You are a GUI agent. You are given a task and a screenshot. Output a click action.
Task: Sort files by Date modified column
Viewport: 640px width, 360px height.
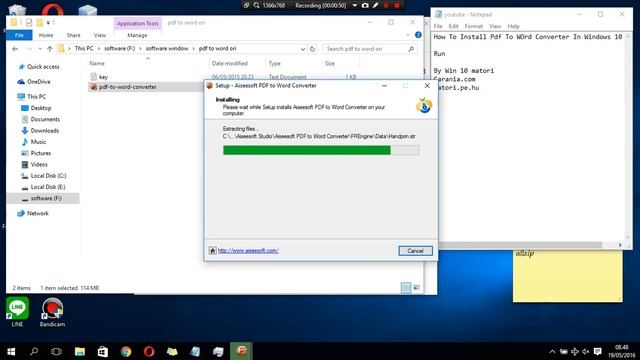click(x=230, y=63)
